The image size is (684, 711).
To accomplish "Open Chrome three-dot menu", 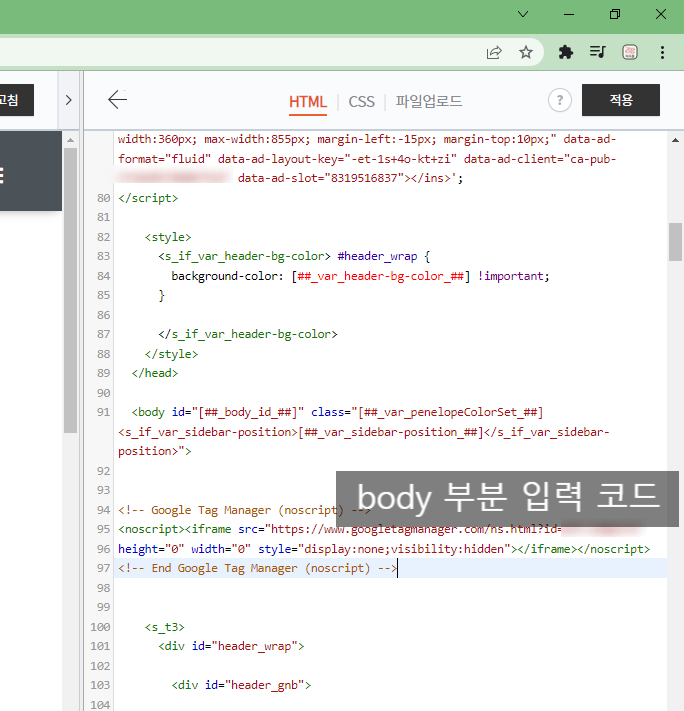I will tap(662, 53).
